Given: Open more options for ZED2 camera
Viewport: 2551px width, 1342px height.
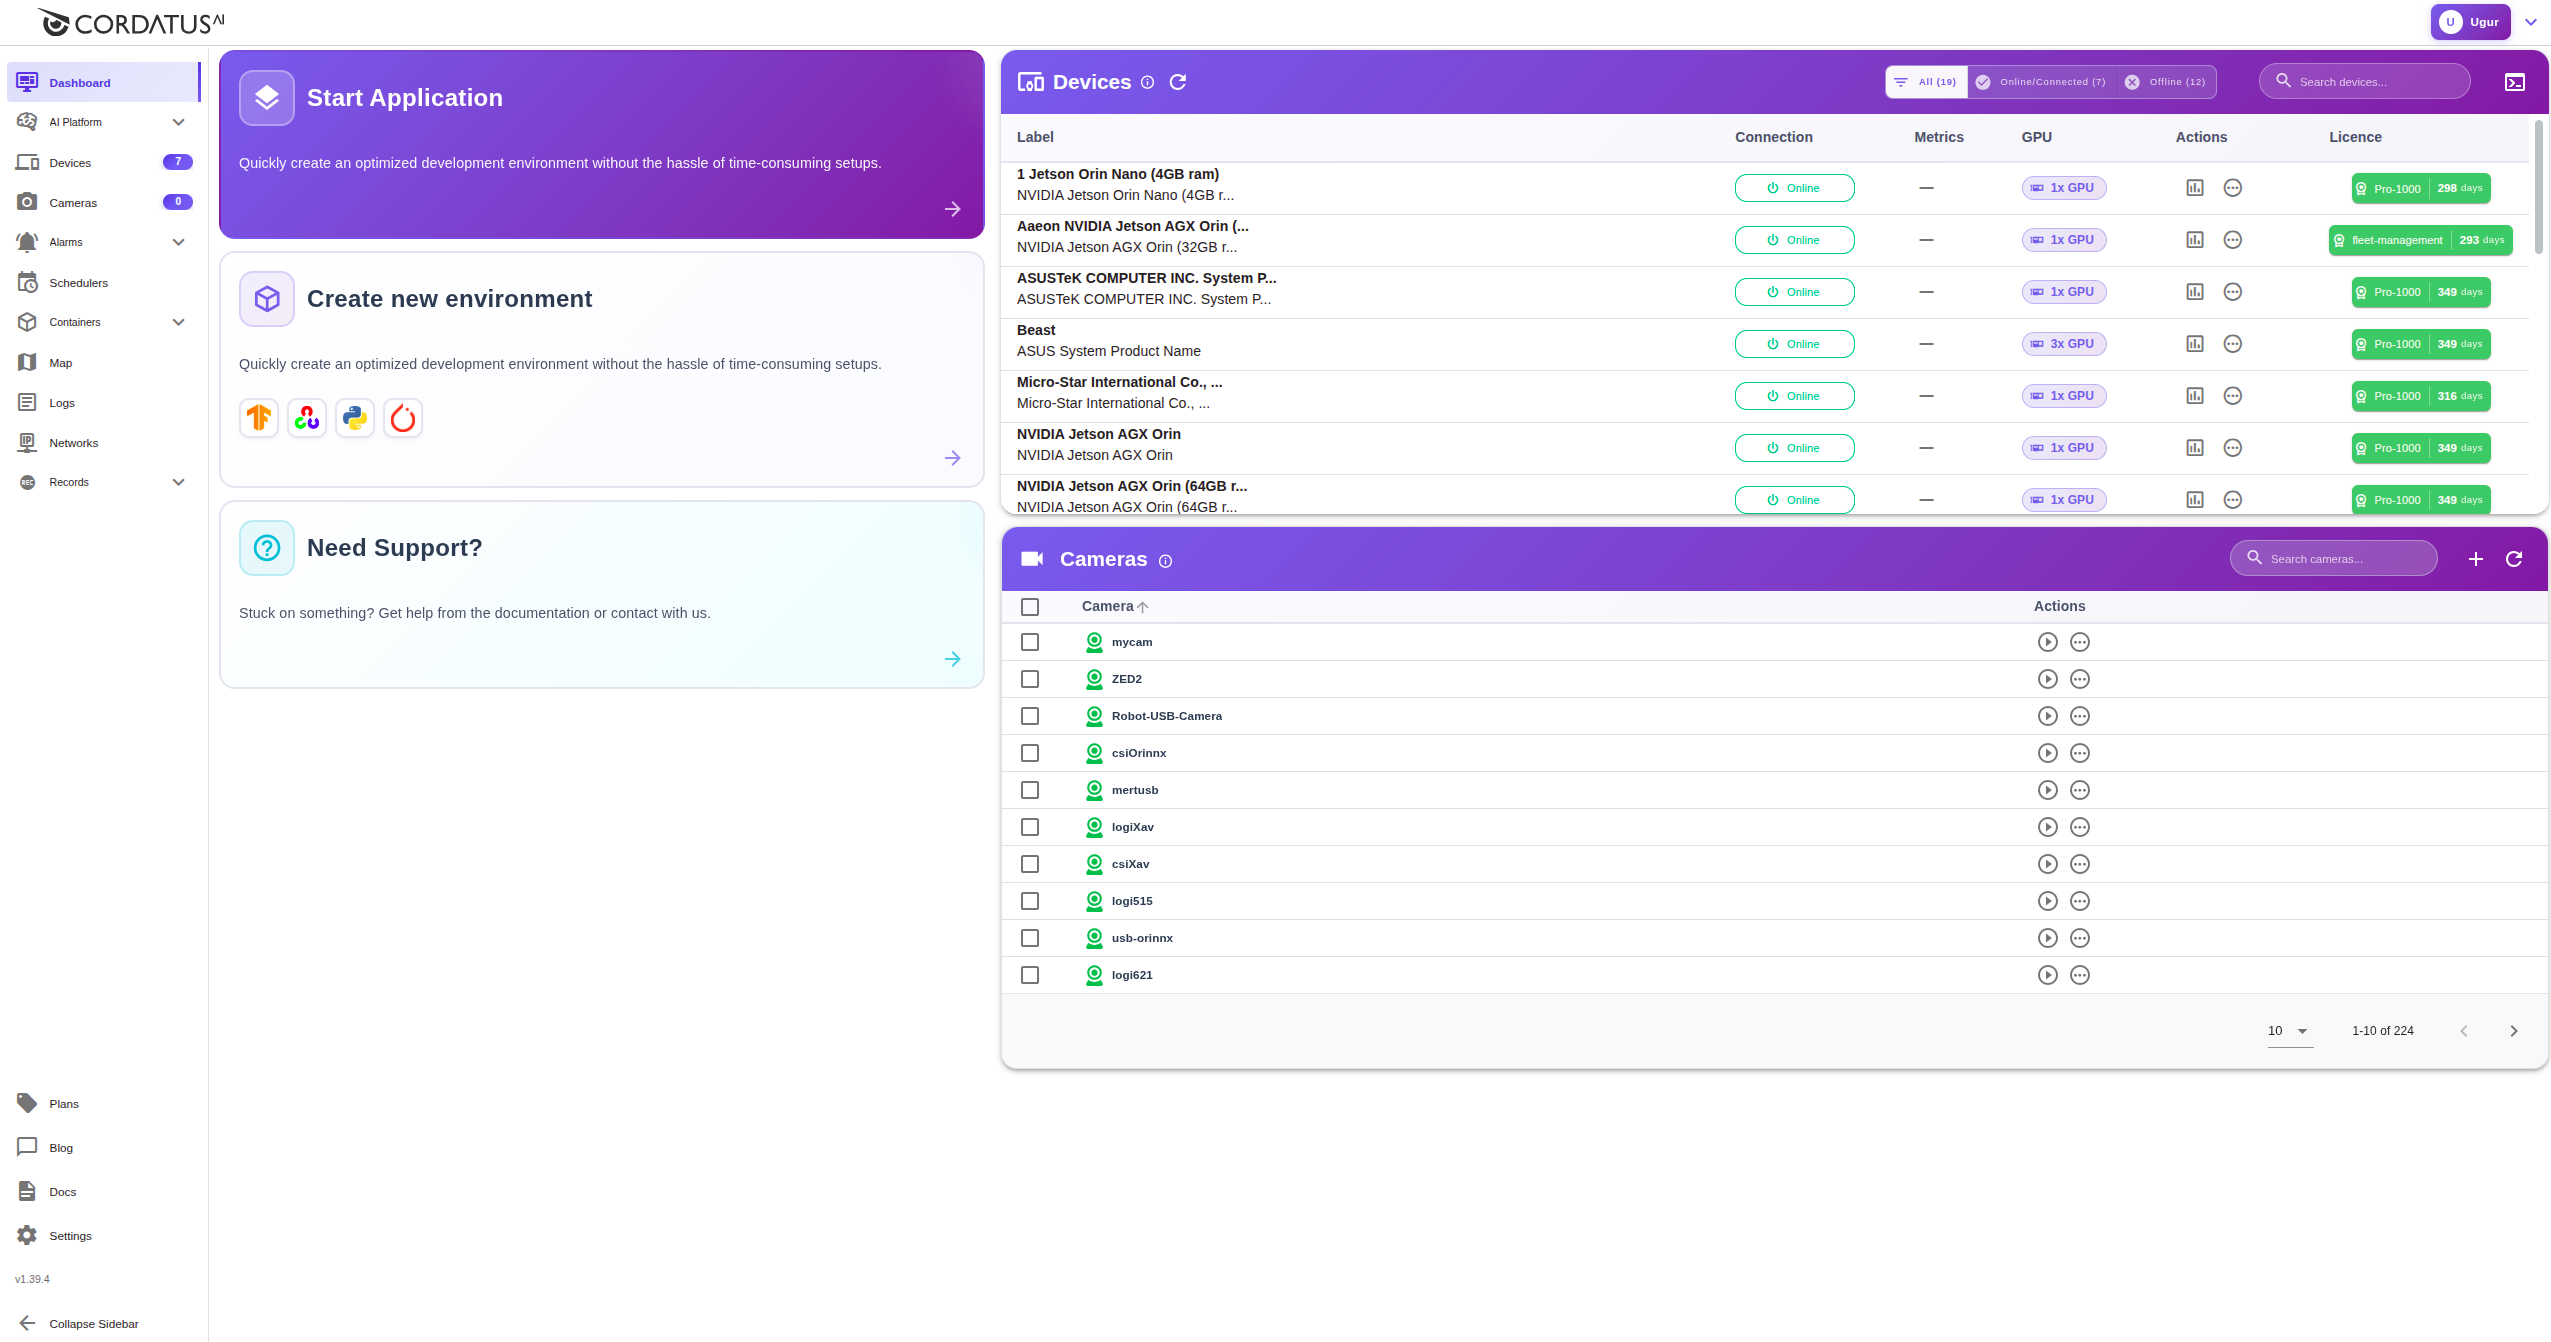Looking at the screenshot, I should [2080, 678].
